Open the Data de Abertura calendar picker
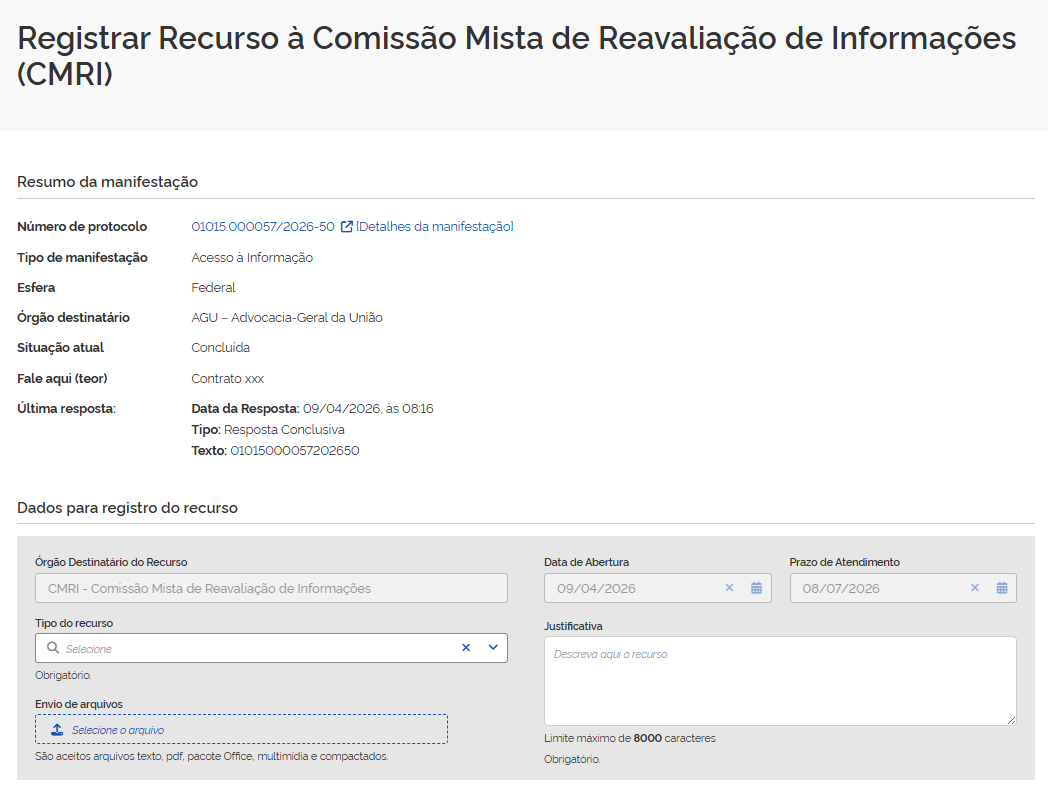This screenshot has height=786, width=1048. (x=757, y=588)
